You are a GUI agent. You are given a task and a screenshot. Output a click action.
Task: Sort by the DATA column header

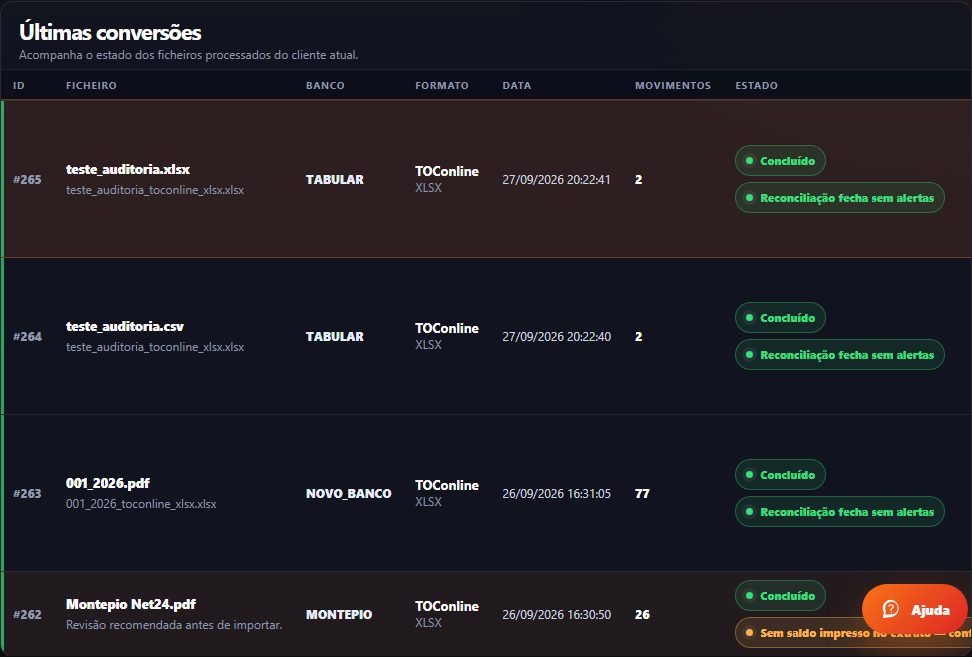[x=516, y=86]
